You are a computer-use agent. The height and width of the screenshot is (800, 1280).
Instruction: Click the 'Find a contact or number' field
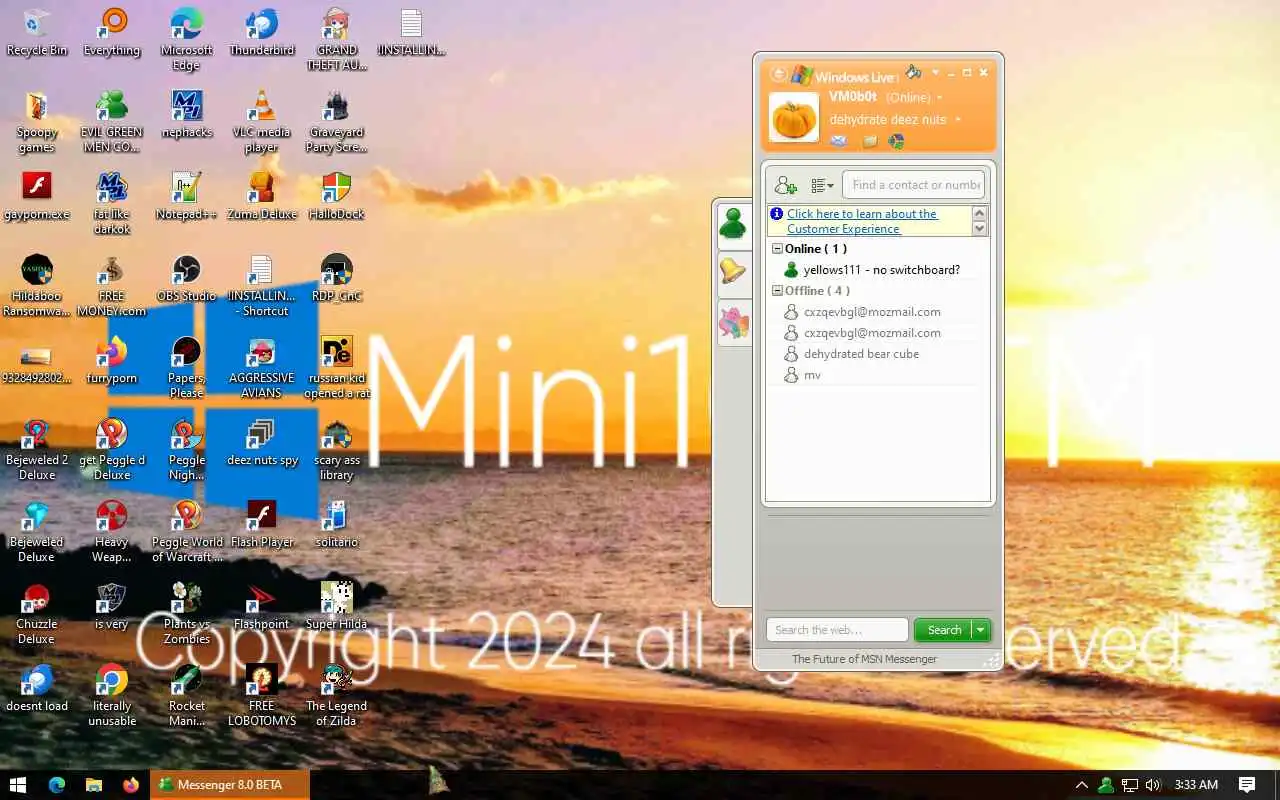pyautogui.click(x=914, y=185)
